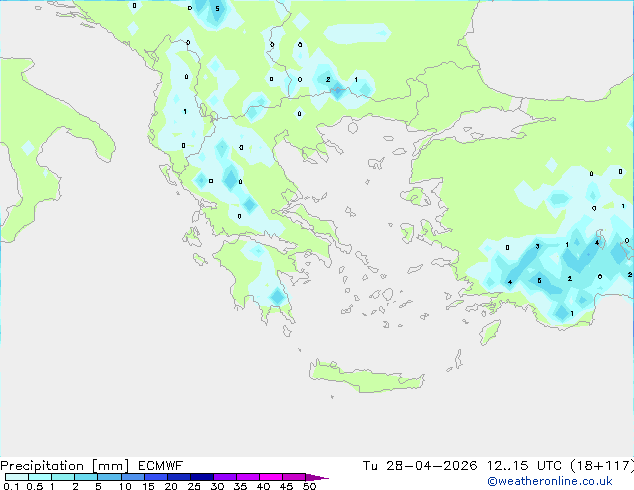Click the ECMWF model label
The image size is (634, 490).
pos(161,466)
